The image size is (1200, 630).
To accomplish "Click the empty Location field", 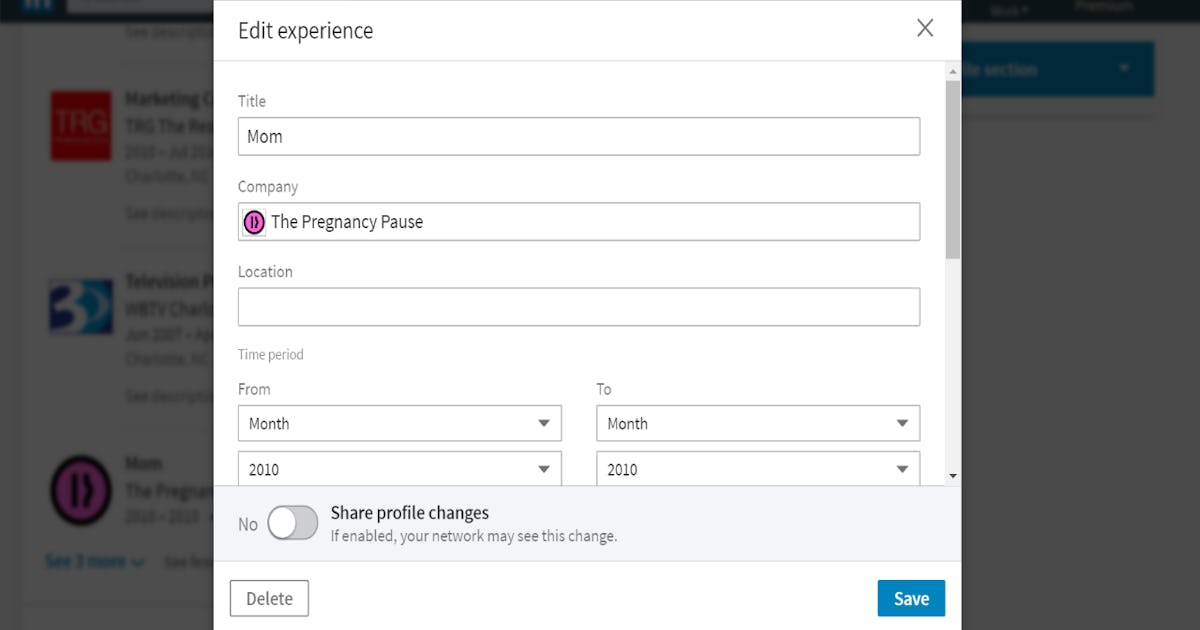I will (x=579, y=307).
